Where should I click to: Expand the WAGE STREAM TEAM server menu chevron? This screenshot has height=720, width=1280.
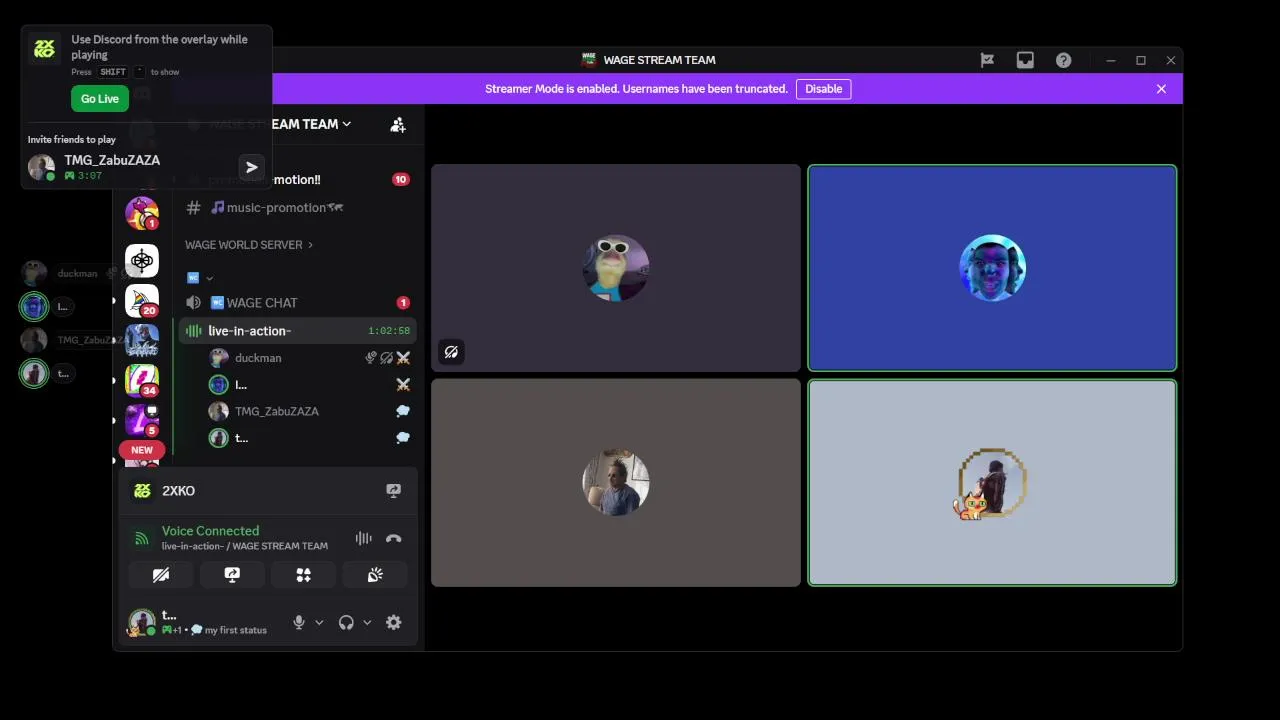347,124
